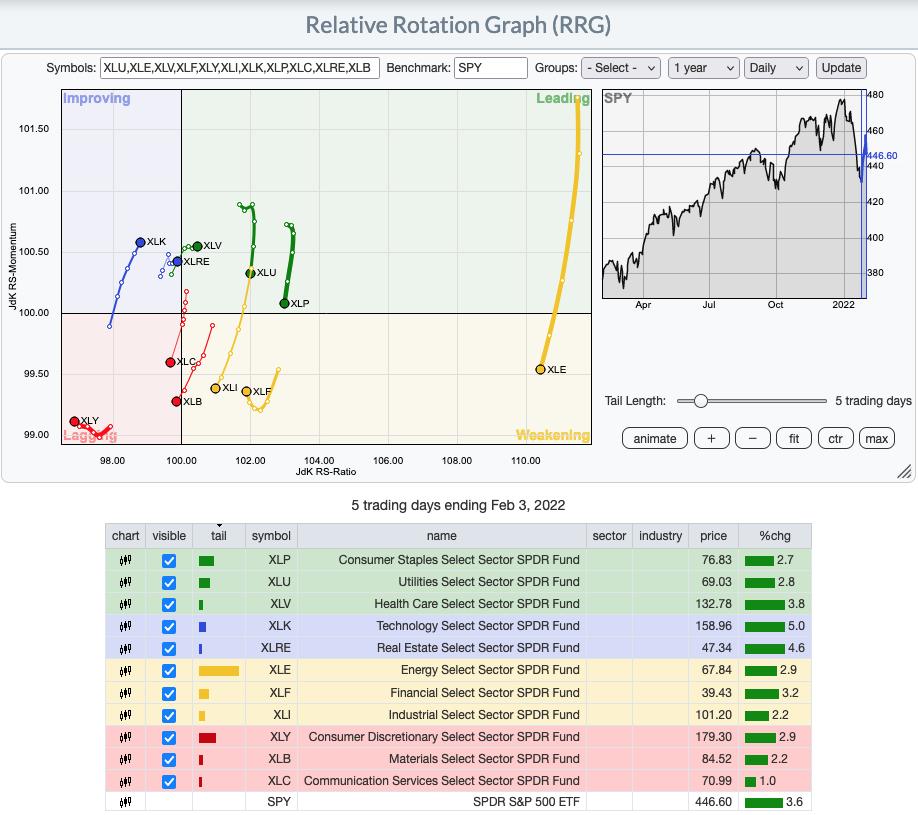Select the XLY marker on the graph
The width and height of the screenshot is (918, 815).
pos(74,422)
